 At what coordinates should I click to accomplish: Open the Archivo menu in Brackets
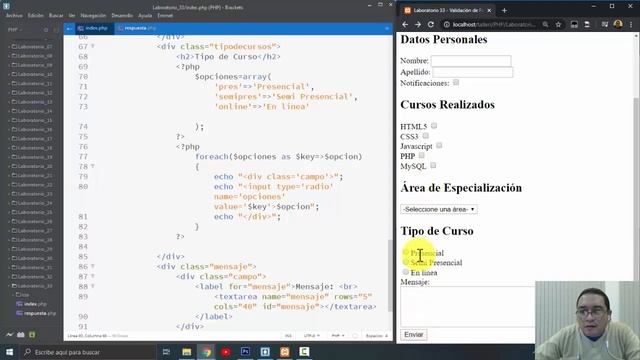point(14,16)
